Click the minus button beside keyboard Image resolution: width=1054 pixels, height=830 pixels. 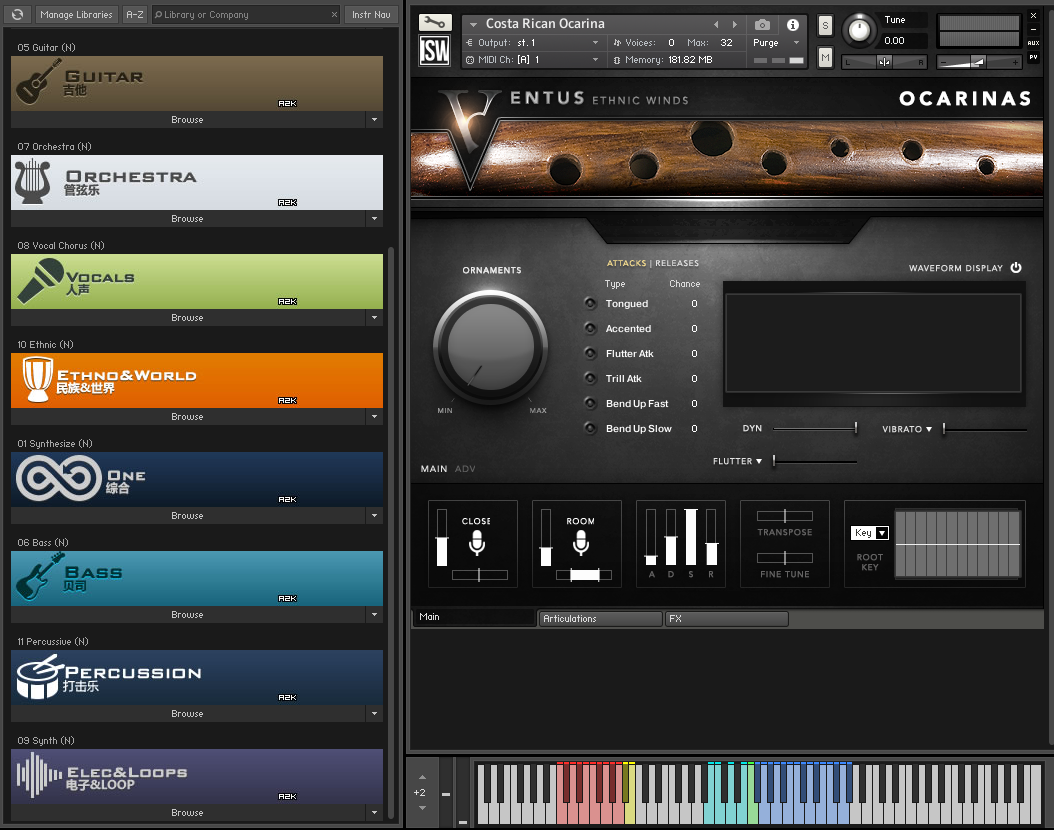446,794
